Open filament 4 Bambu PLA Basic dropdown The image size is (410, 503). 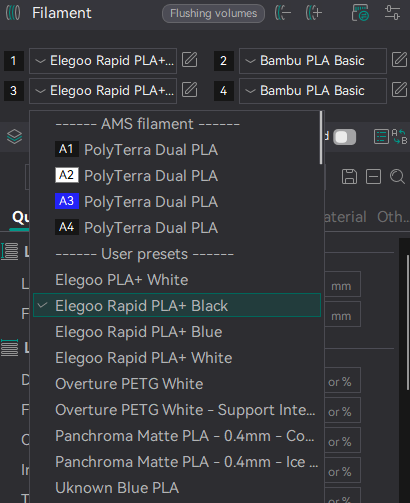pyautogui.click(x=313, y=91)
